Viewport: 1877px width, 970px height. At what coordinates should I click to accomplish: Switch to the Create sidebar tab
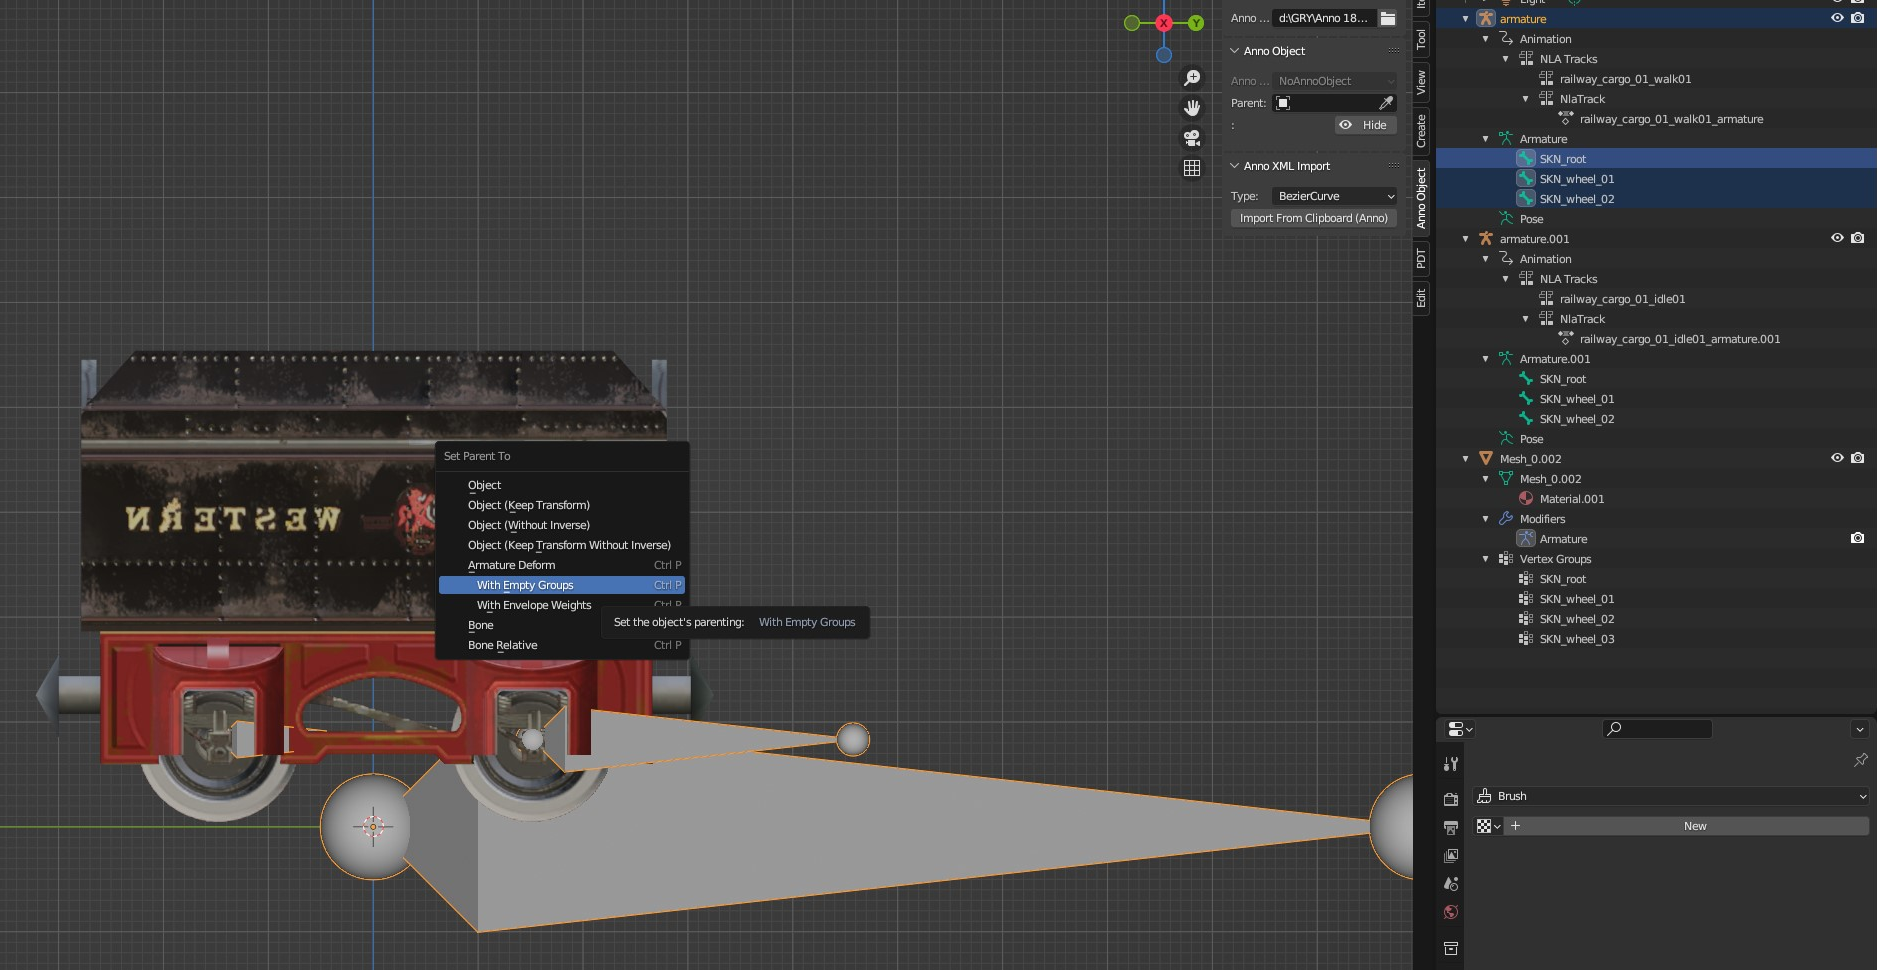(x=1421, y=130)
